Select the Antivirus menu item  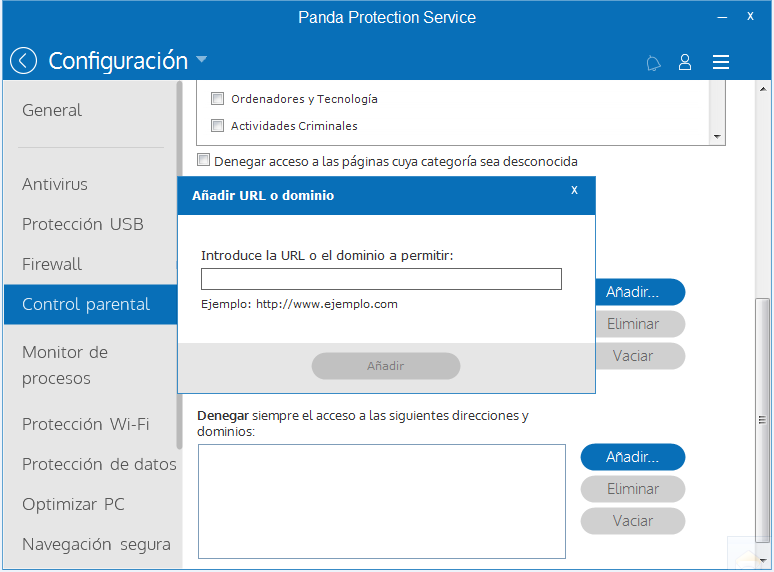point(55,184)
